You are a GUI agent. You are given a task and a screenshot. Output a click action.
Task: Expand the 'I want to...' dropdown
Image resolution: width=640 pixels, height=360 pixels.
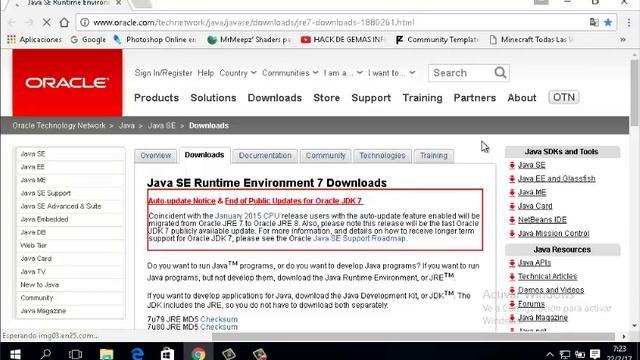click(391, 73)
